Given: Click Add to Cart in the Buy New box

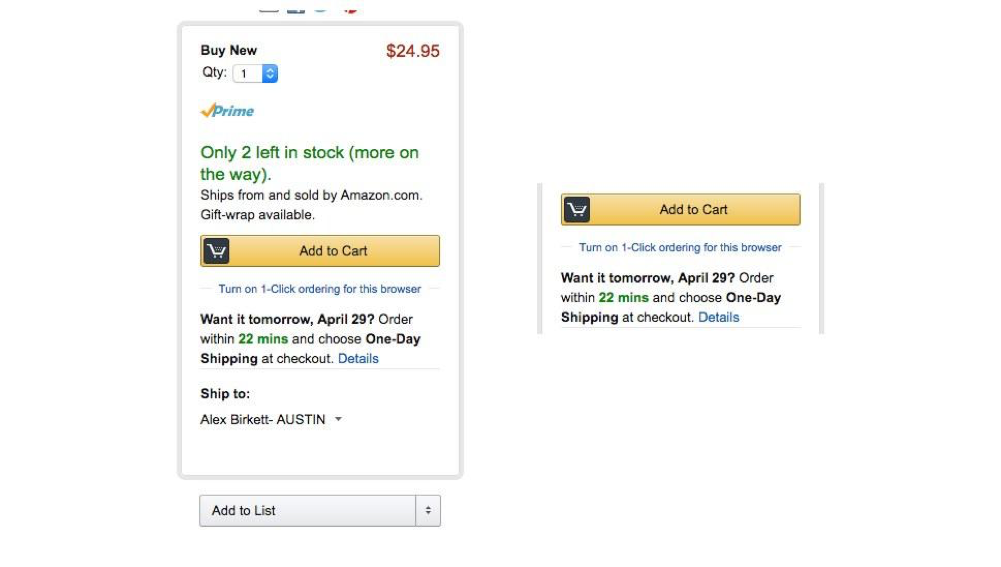Looking at the screenshot, I should tap(320, 251).
